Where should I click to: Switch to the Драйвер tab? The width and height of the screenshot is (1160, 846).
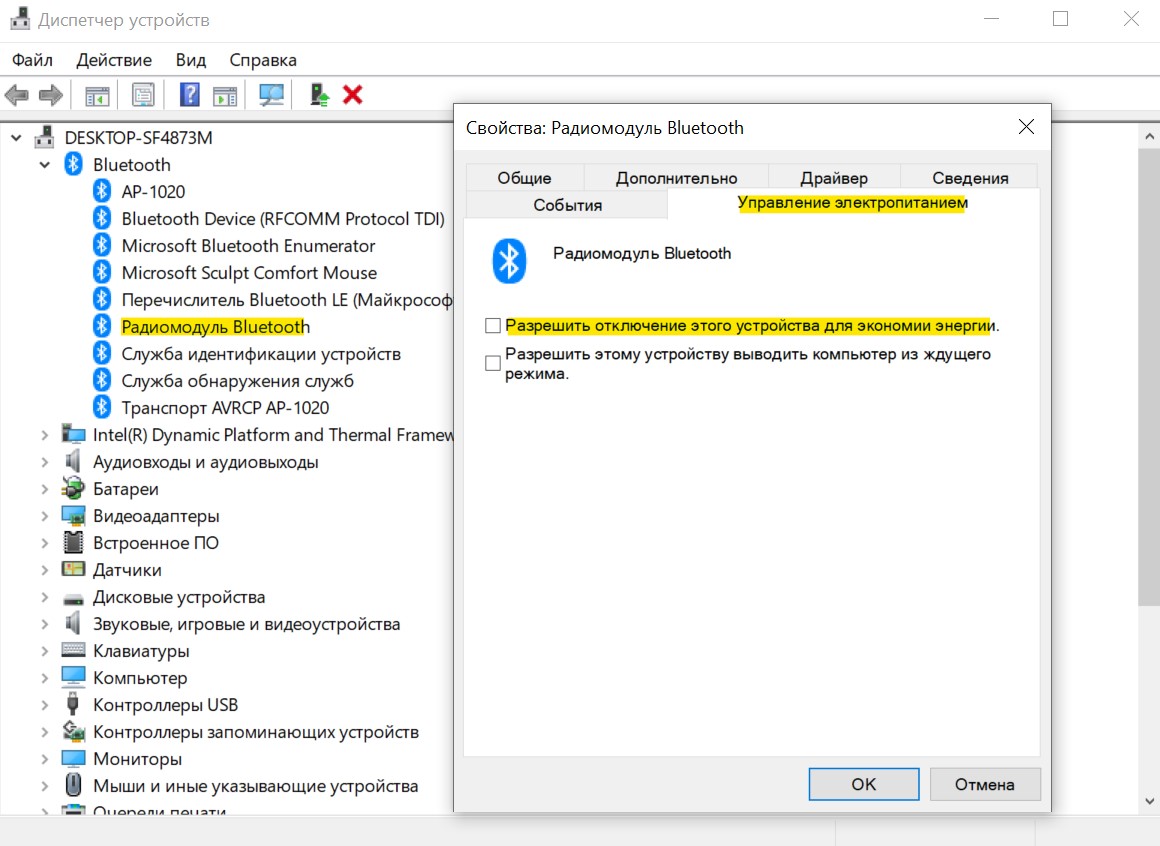(834, 177)
